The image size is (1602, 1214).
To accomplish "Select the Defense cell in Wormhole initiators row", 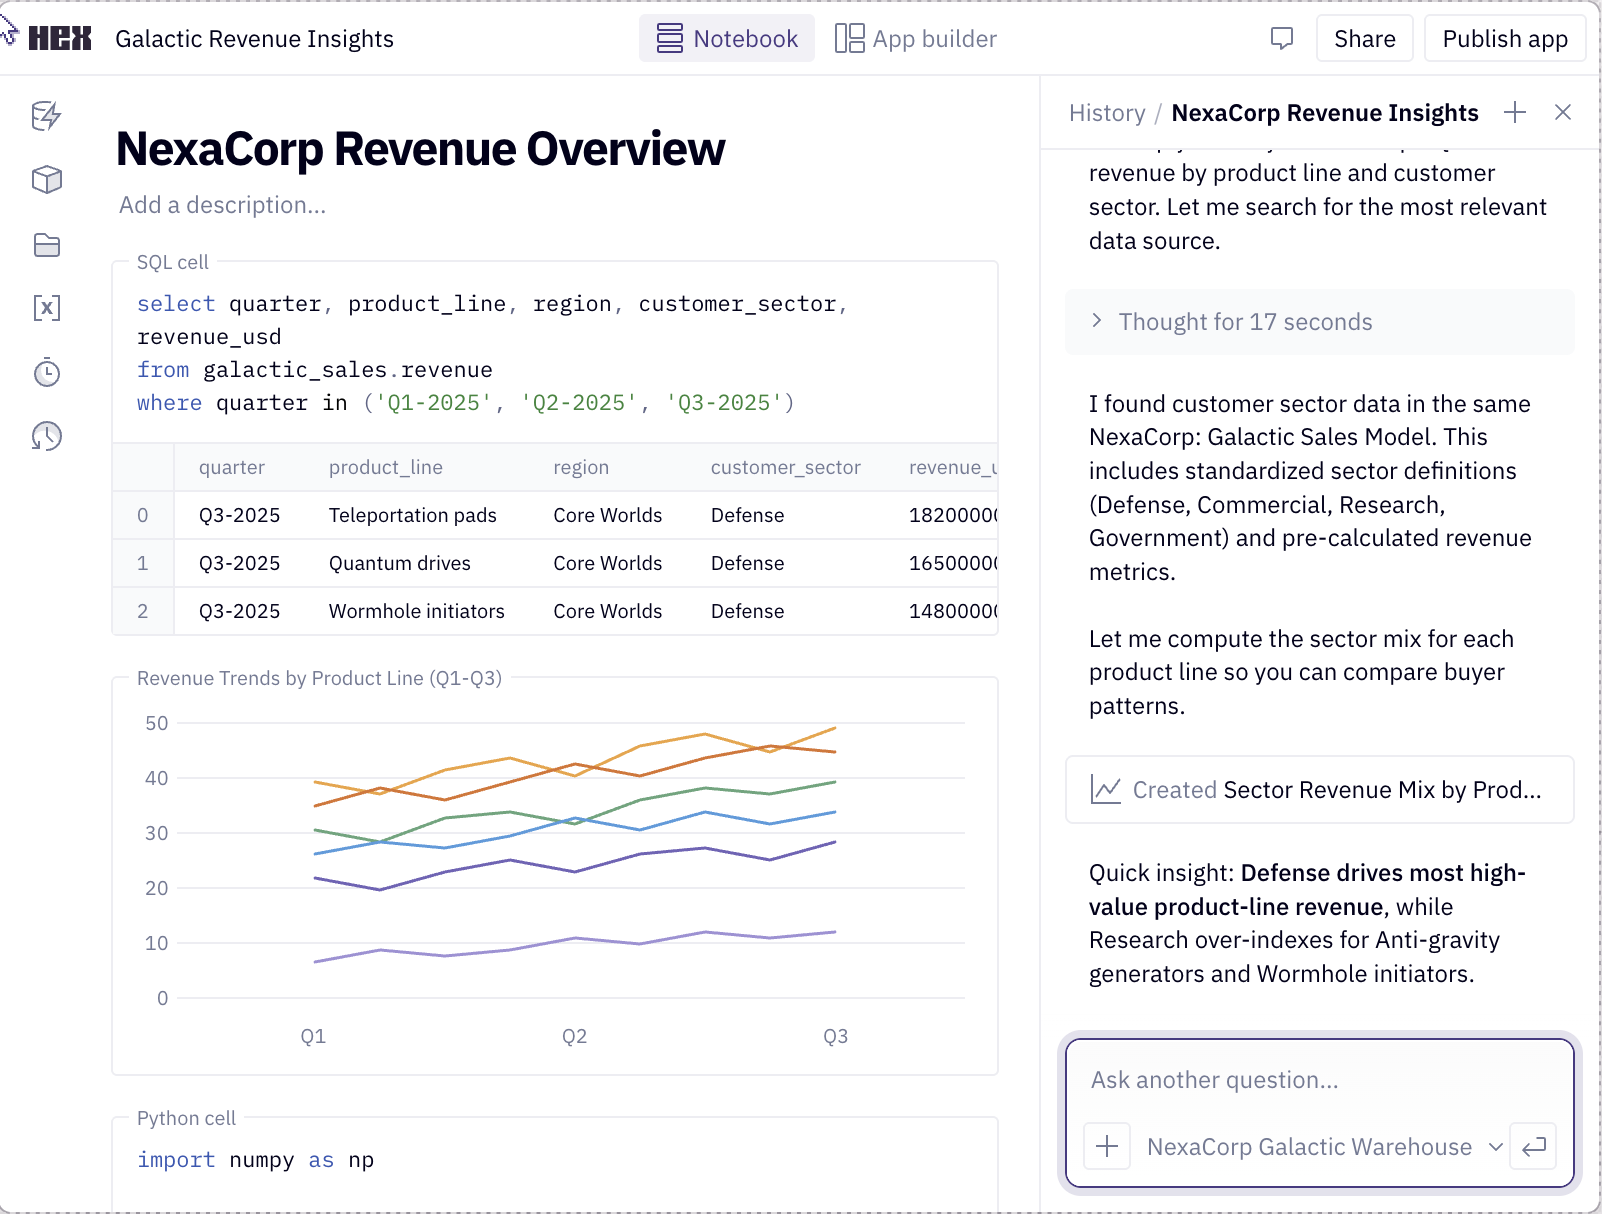I will pyautogui.click(x=748, y=611).
